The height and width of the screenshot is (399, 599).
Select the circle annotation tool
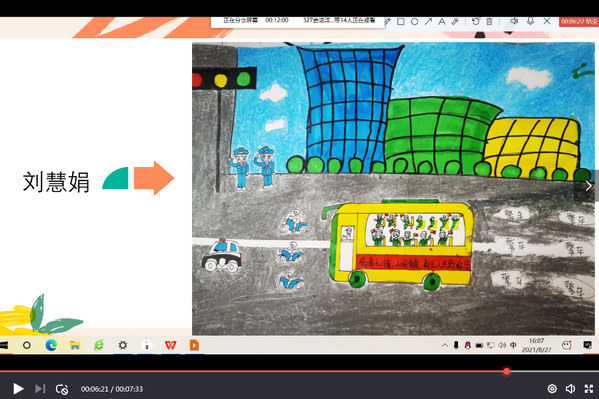[414, 22]
